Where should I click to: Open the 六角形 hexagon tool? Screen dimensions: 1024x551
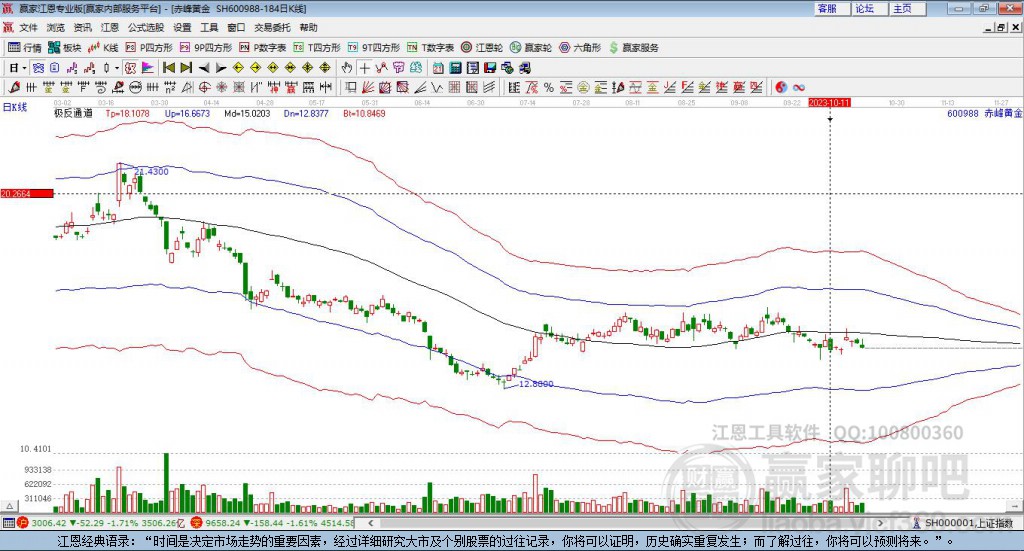(581, 48)
